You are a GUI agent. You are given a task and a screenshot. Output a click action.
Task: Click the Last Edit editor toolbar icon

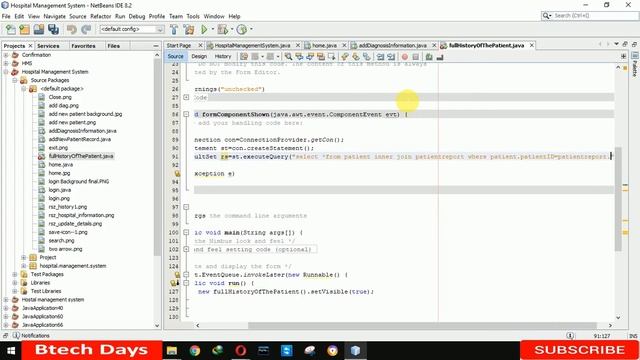(244, 57)
